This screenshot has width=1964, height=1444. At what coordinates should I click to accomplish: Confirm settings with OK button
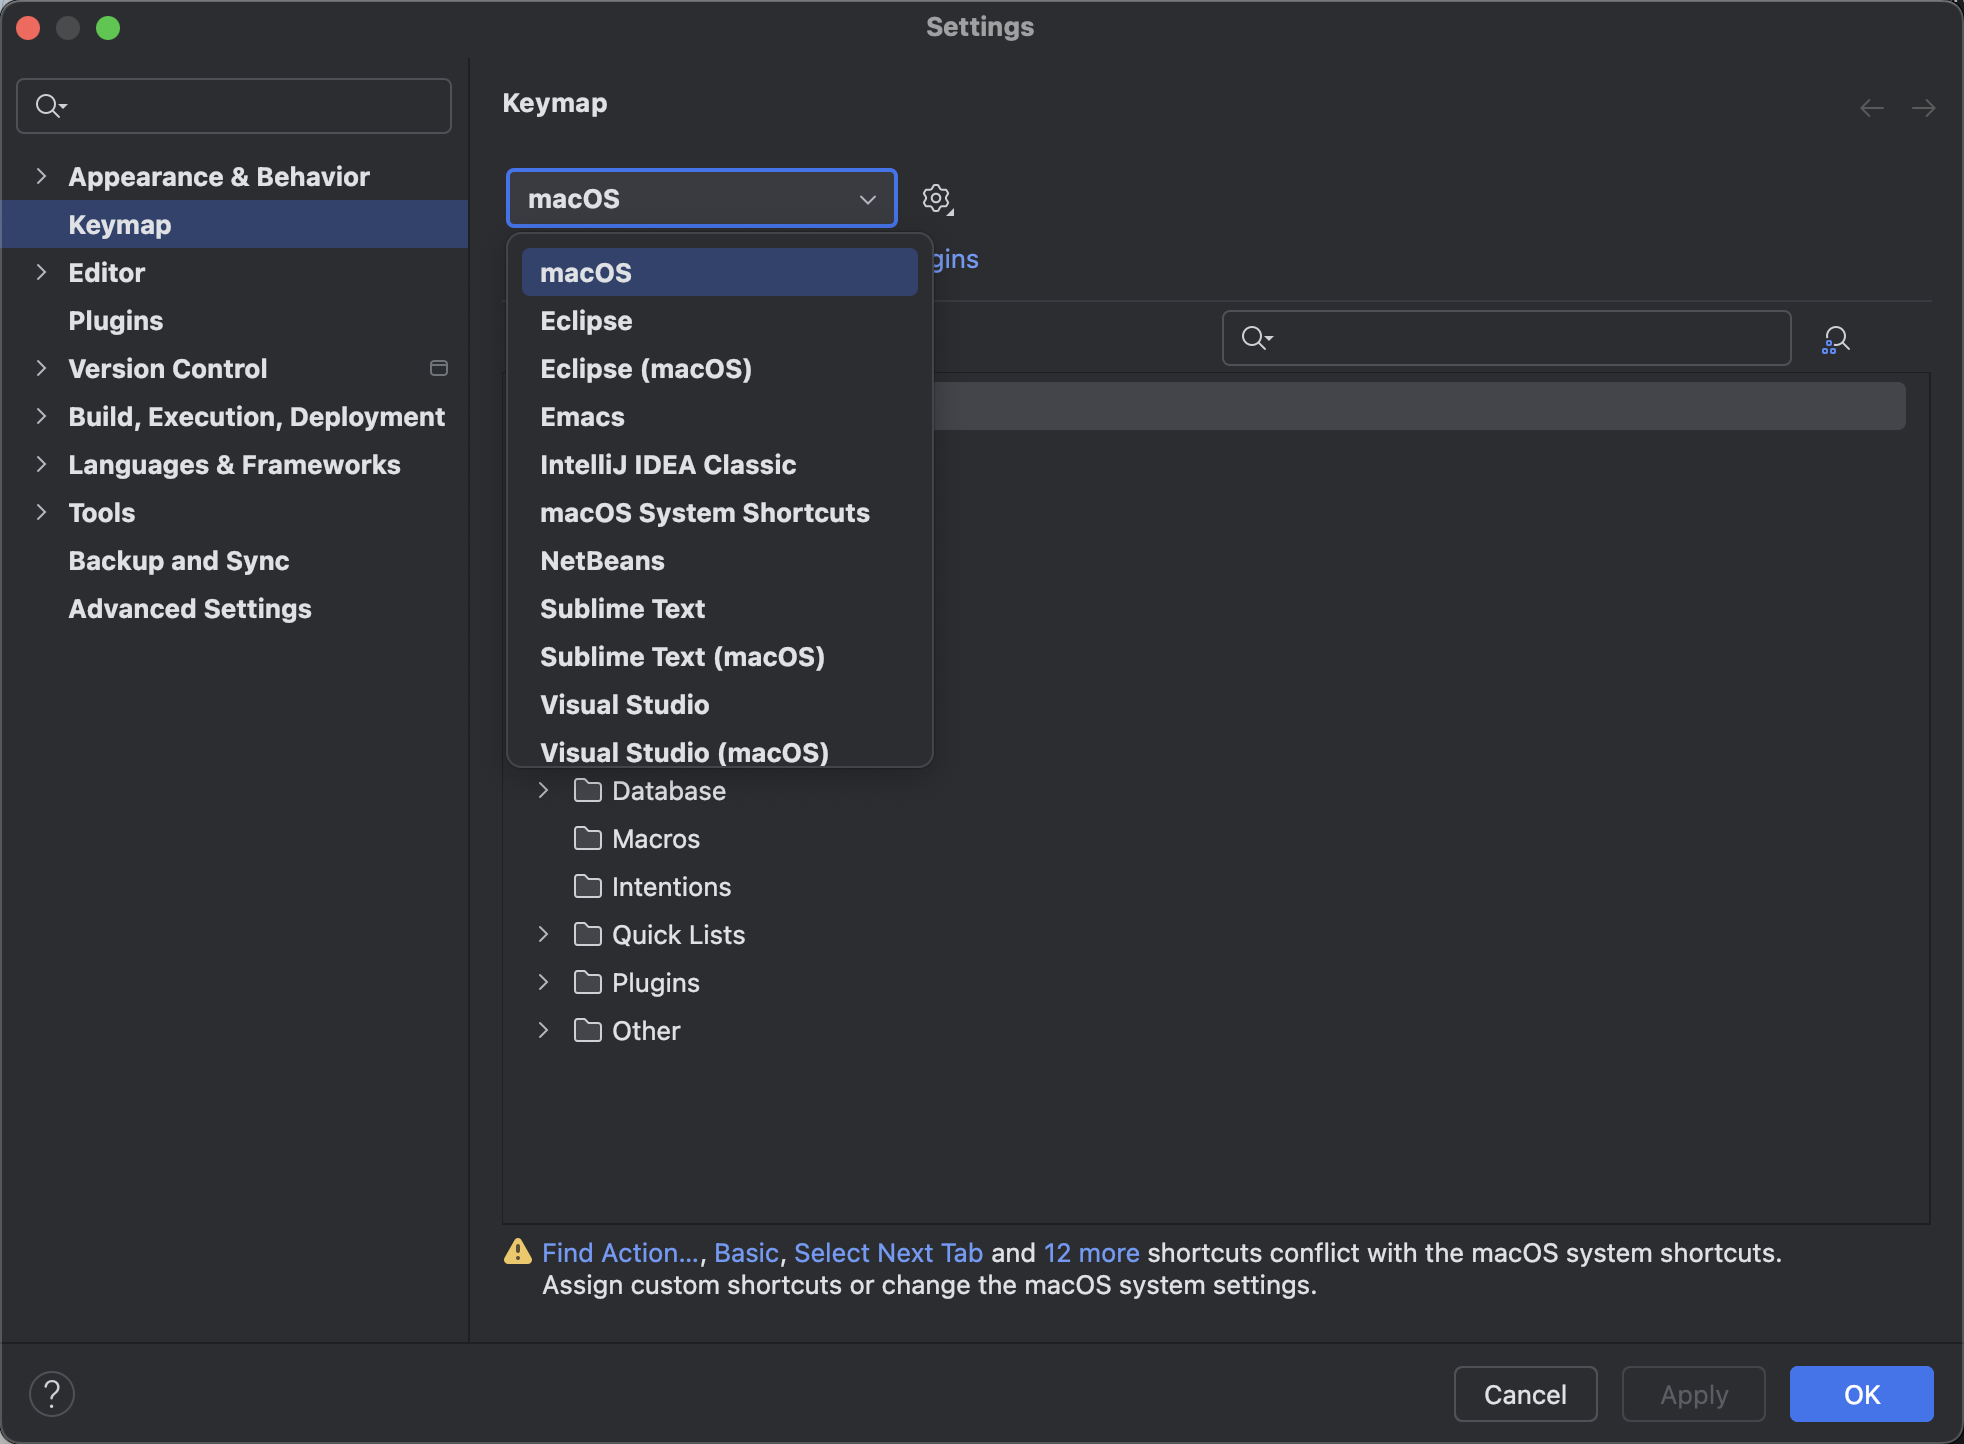[x=1862, y=1394]
